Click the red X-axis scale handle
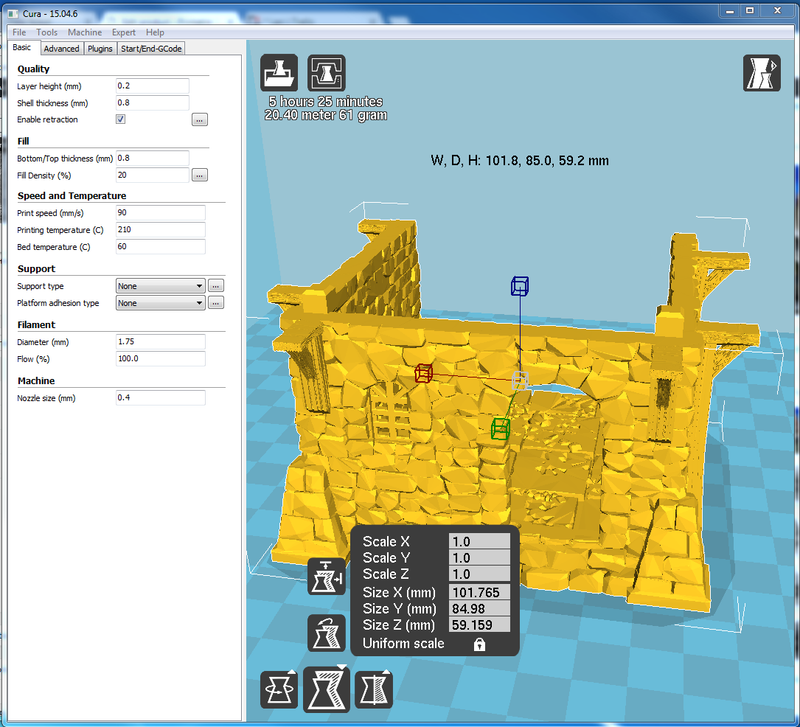This screenshot has height=727, width=800. point(423,372)
